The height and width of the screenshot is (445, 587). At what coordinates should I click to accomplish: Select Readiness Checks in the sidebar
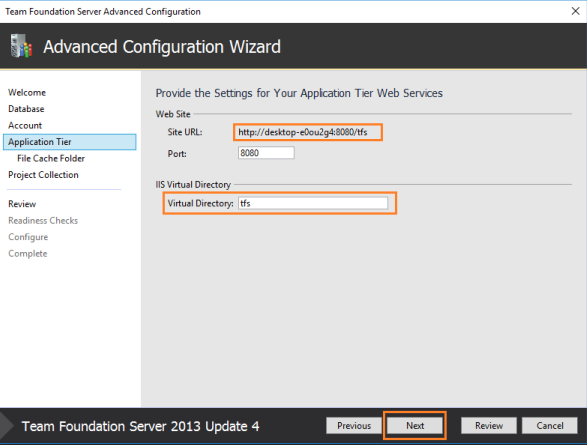click(43, 220)
